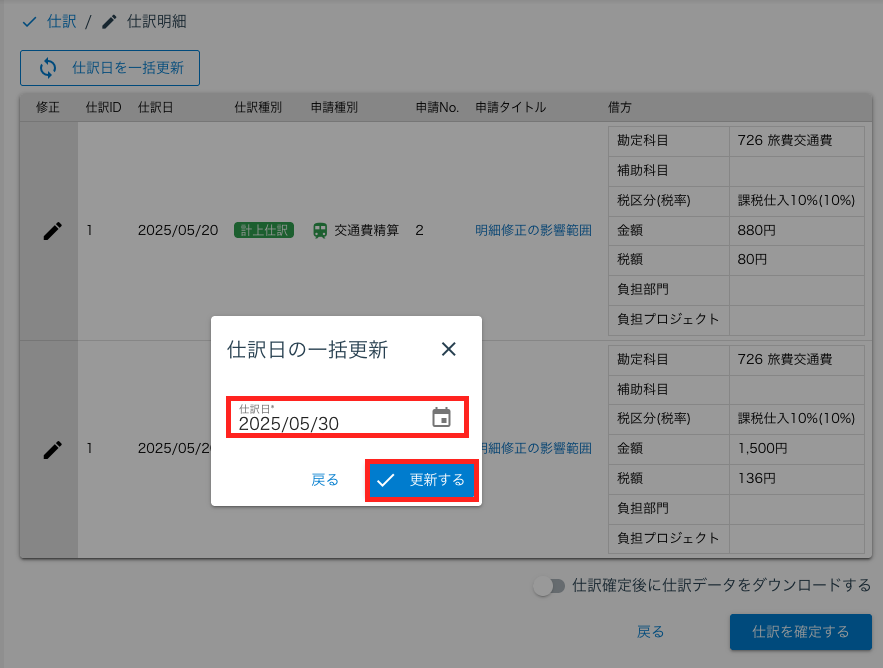This screenshot has height=668, width=883.
Task: Click the pencil icon next to 仕訳明細 breadcrumb
Action: [109, 20]
